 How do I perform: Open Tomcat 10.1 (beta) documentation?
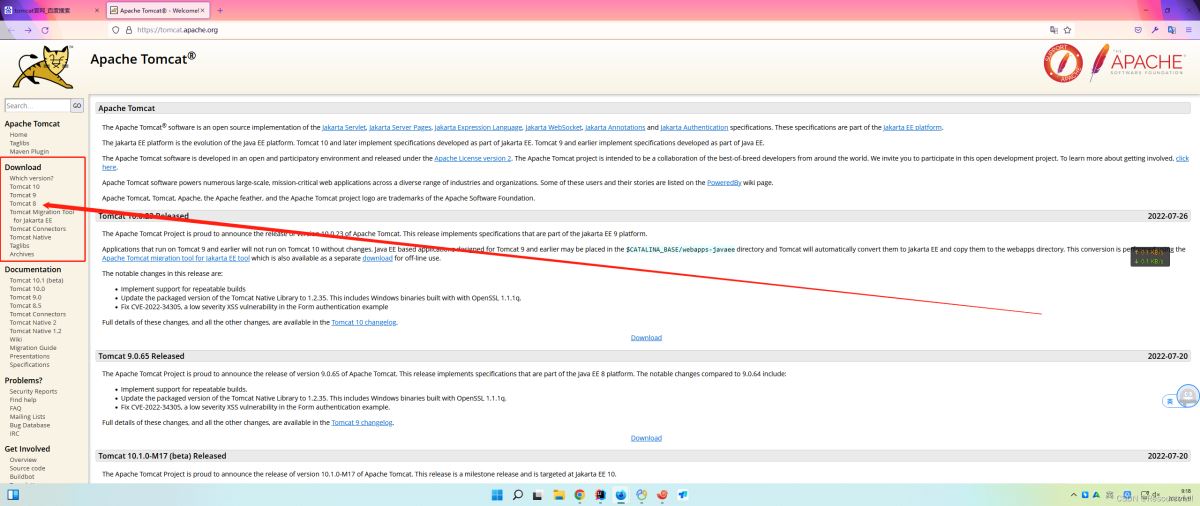tap(34, 280)
